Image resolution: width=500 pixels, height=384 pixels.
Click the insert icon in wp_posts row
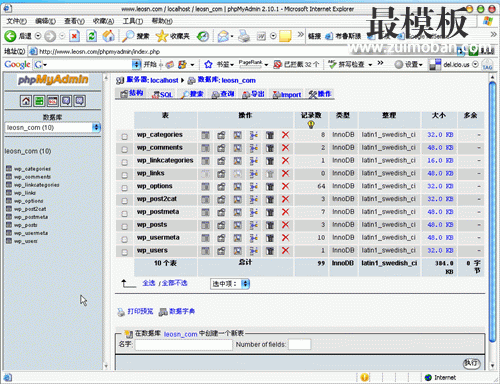(x=254, y=225)
